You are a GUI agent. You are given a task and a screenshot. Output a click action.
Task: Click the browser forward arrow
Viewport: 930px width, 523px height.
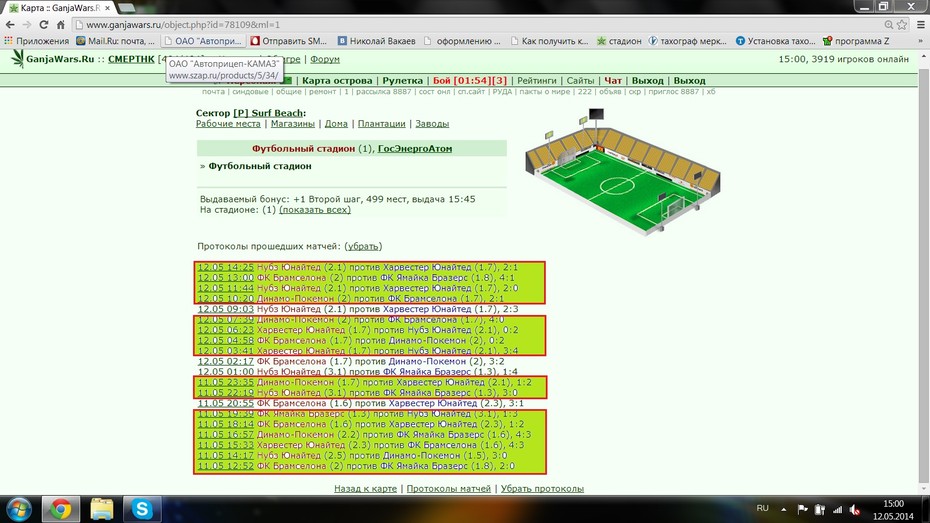[x=27, y=25]
